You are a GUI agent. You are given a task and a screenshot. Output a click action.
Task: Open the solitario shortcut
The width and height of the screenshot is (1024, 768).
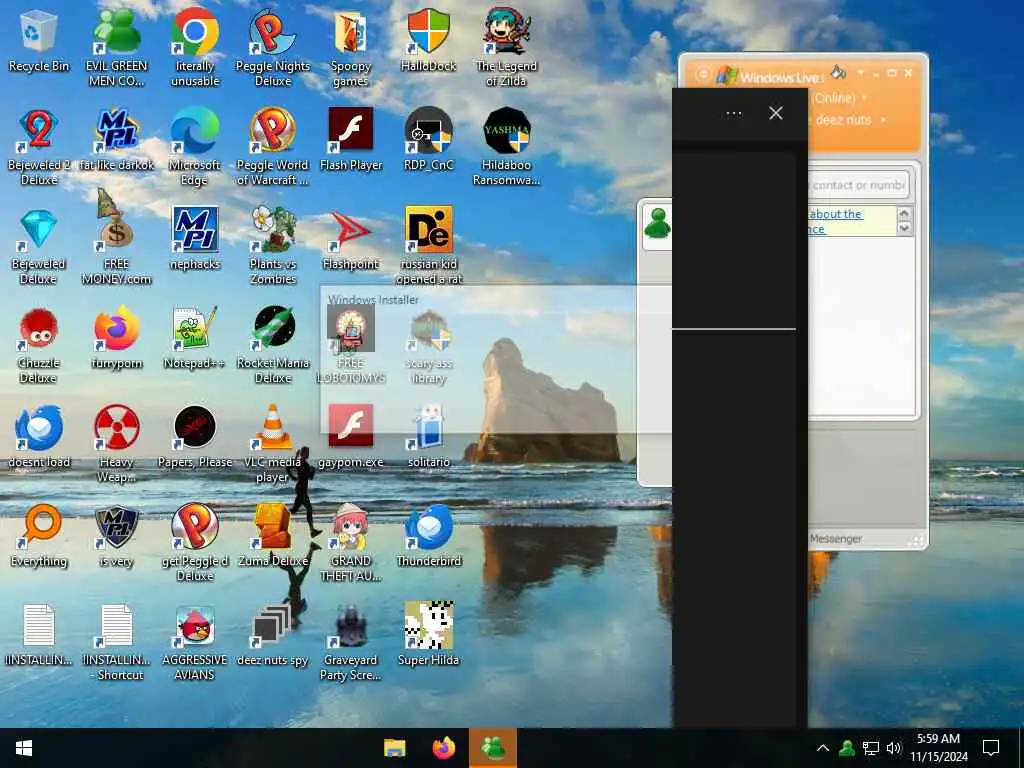tap(428, 436)
